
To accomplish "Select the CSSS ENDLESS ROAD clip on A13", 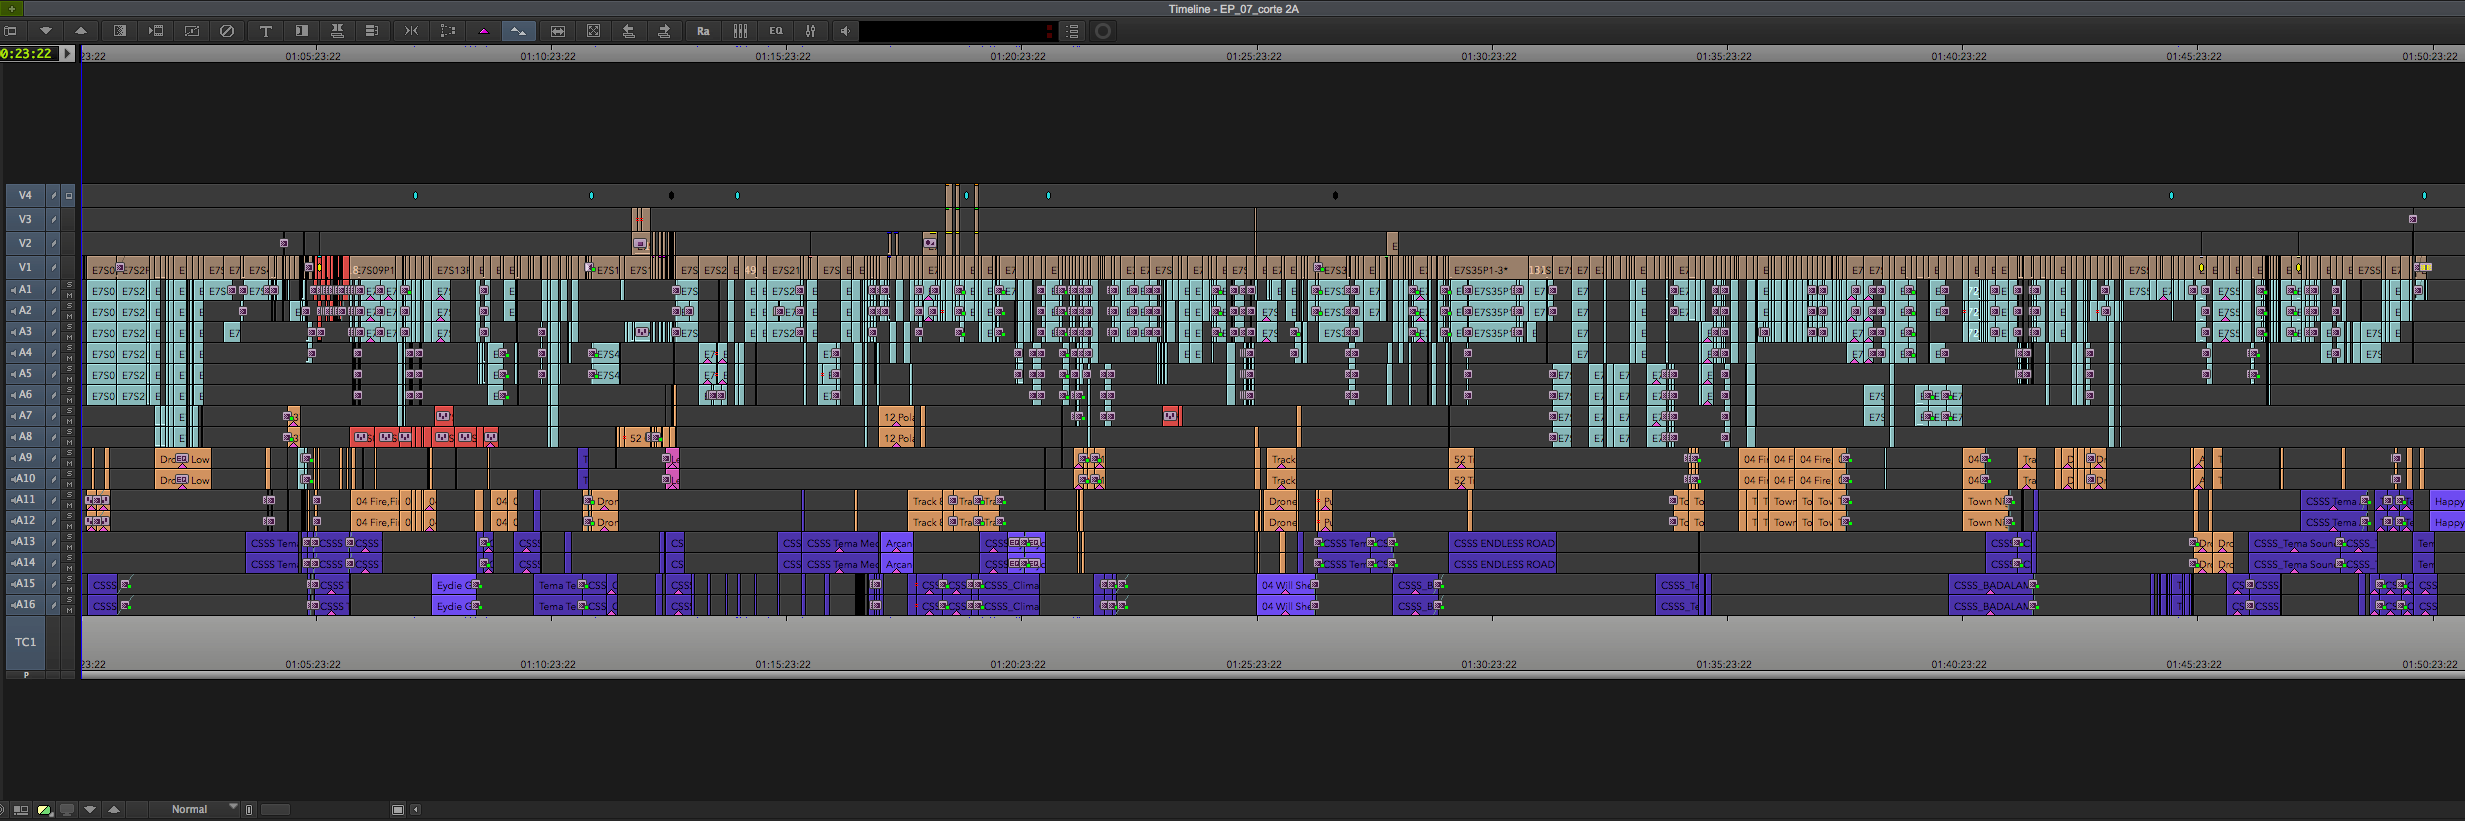I will click(1504, 543).
